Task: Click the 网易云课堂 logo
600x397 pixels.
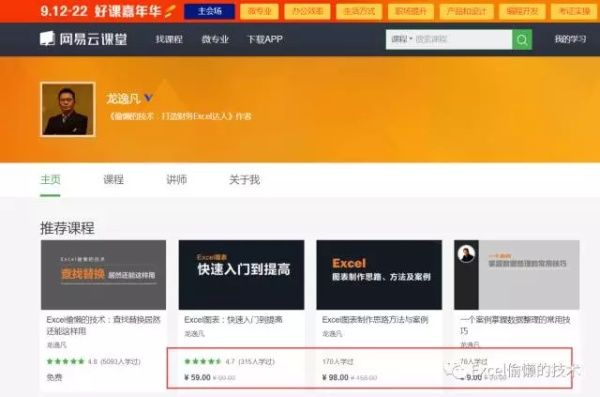Action: [x=83, y=39]
